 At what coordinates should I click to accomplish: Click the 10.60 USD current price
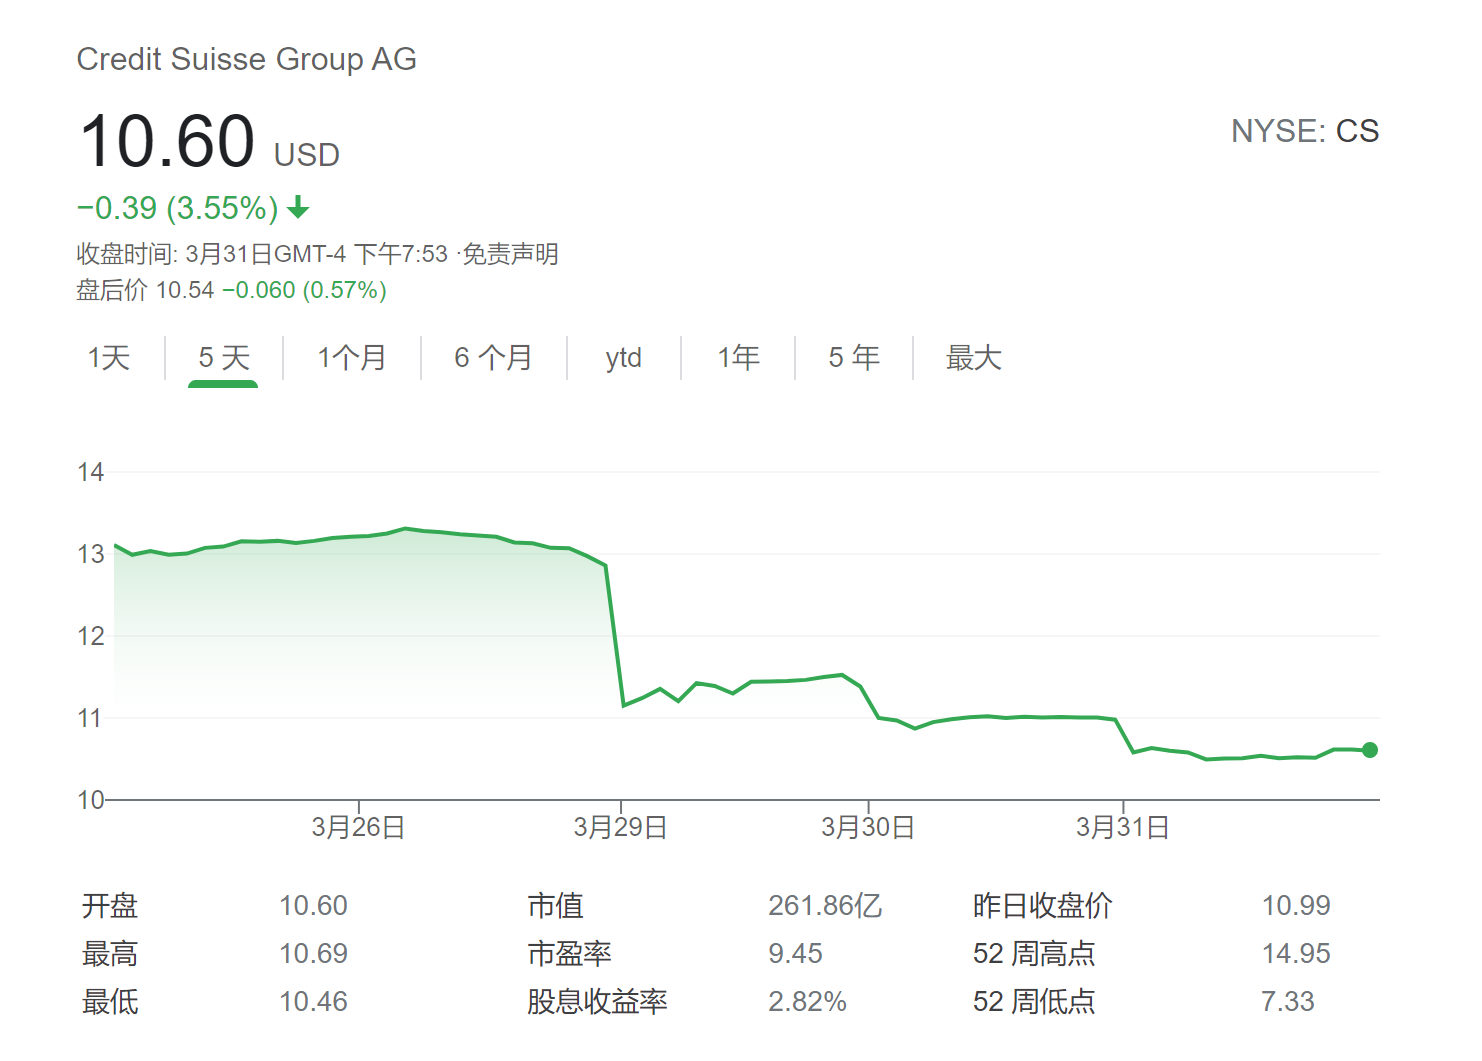[168, 141]
